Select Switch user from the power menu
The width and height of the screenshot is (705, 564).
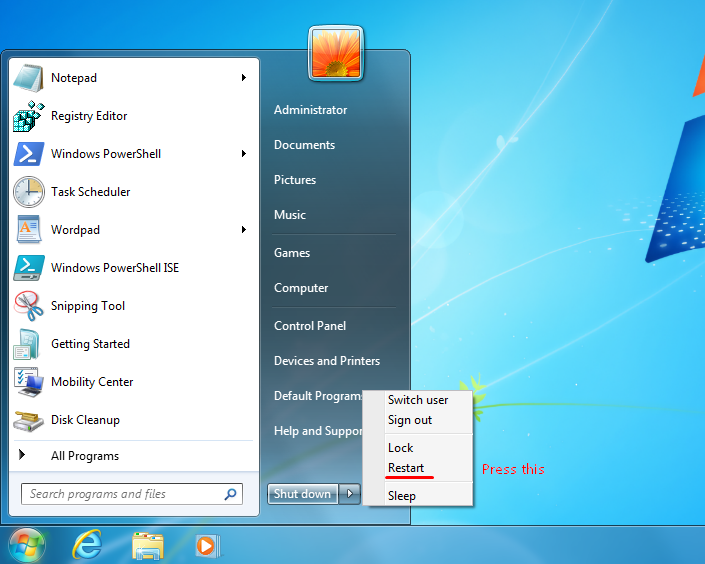[x=418, y=400]
